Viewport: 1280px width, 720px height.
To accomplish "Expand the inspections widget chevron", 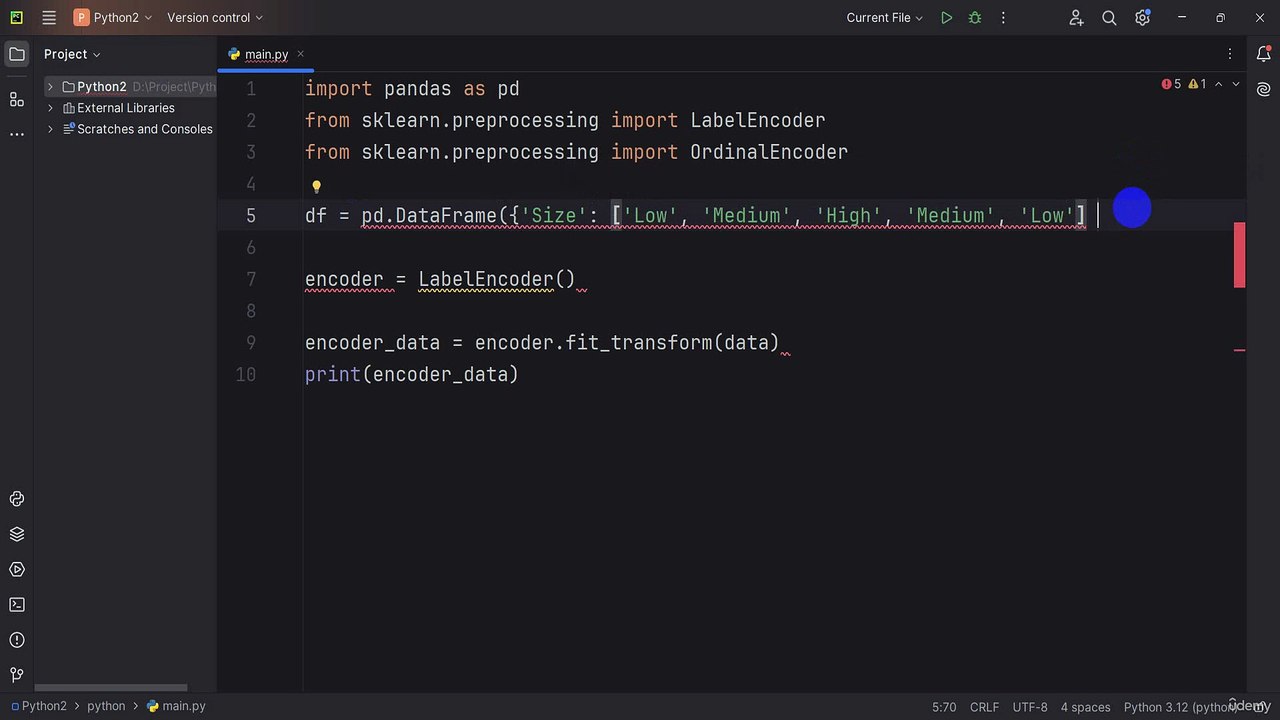I will (1236, 85).
